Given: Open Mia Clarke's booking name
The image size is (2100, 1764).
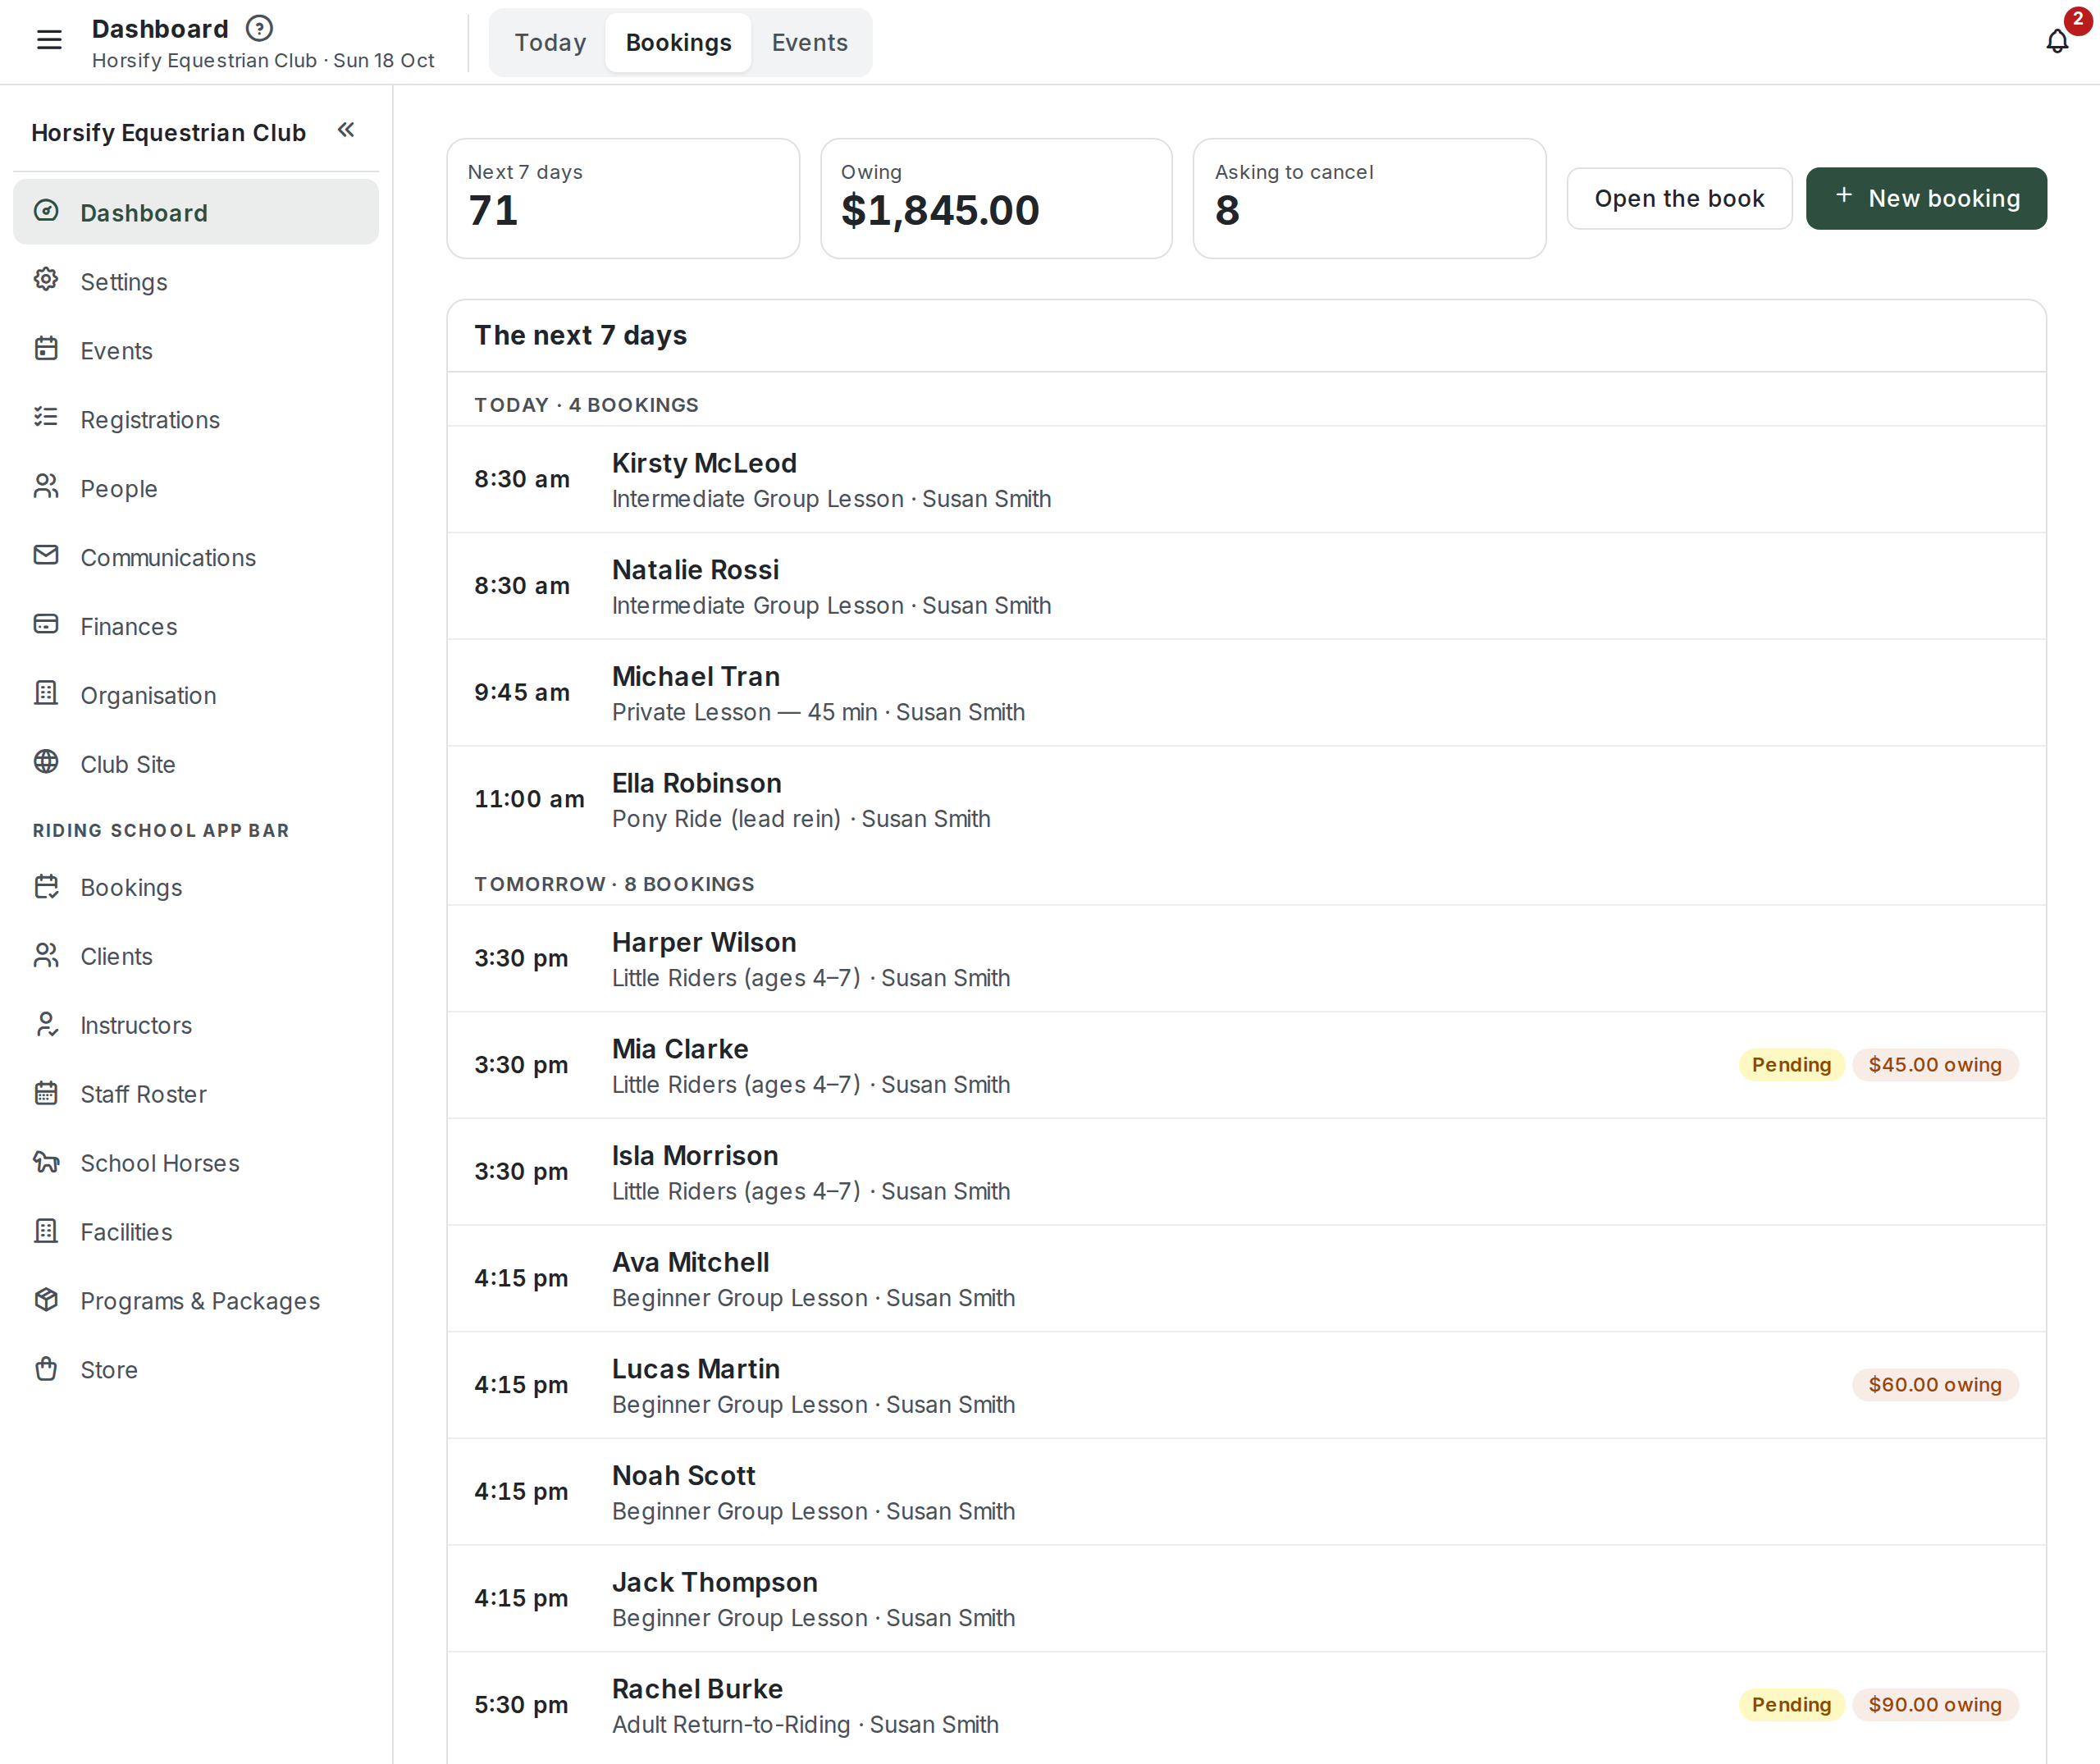Looking at the screenshot, I should tap(680, 1049).
